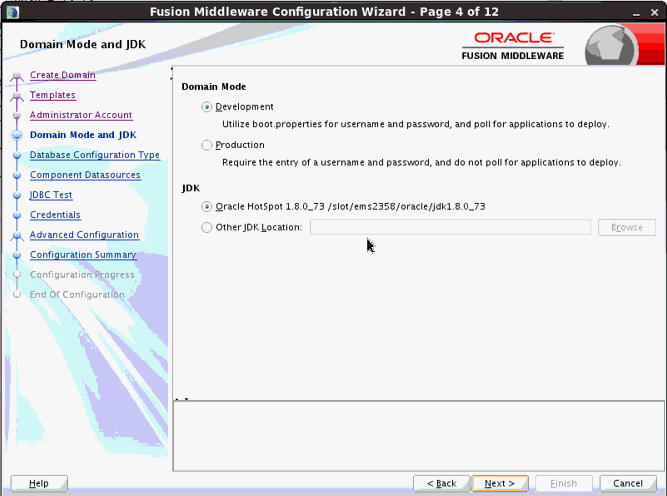The image size is (667, 496).
Task: Click the 'Utilize boot.properties' description text
Action: 416,124
